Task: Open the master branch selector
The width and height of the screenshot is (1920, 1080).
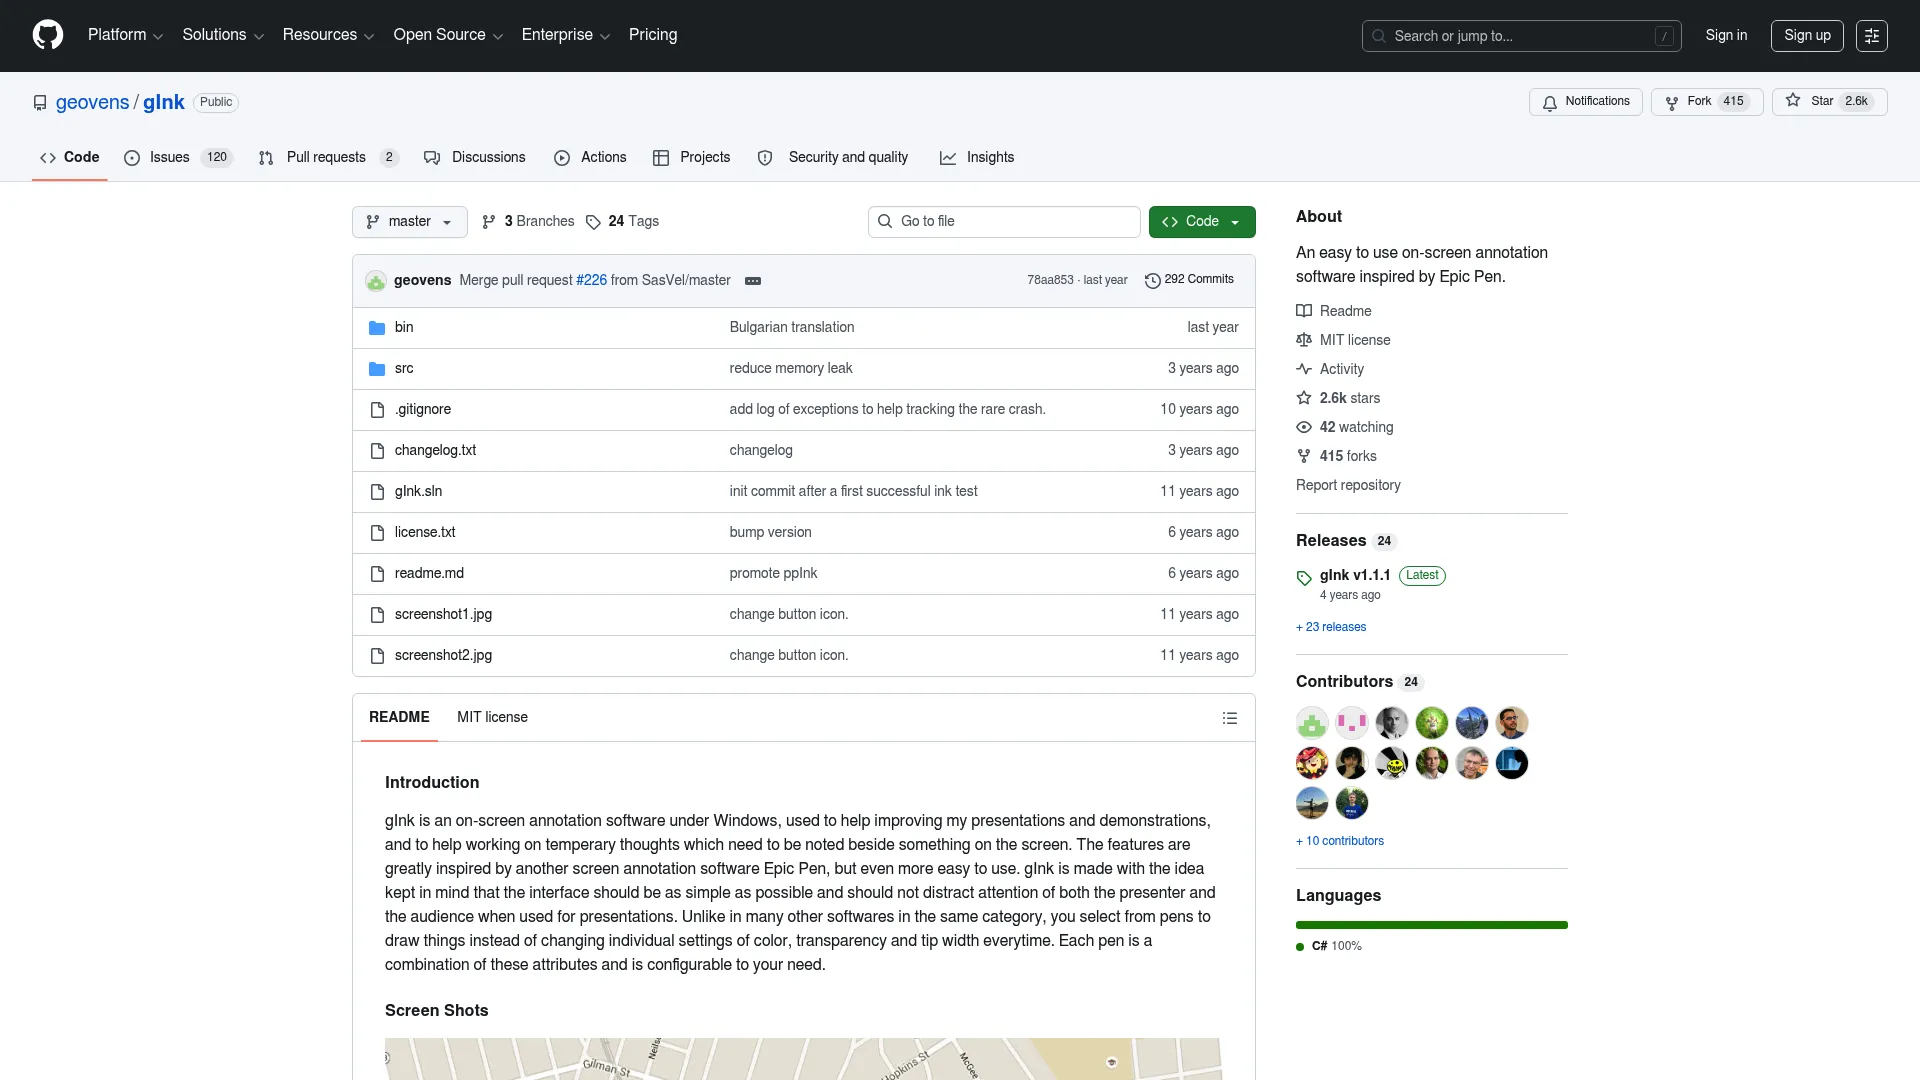Action: click(409, 222)
